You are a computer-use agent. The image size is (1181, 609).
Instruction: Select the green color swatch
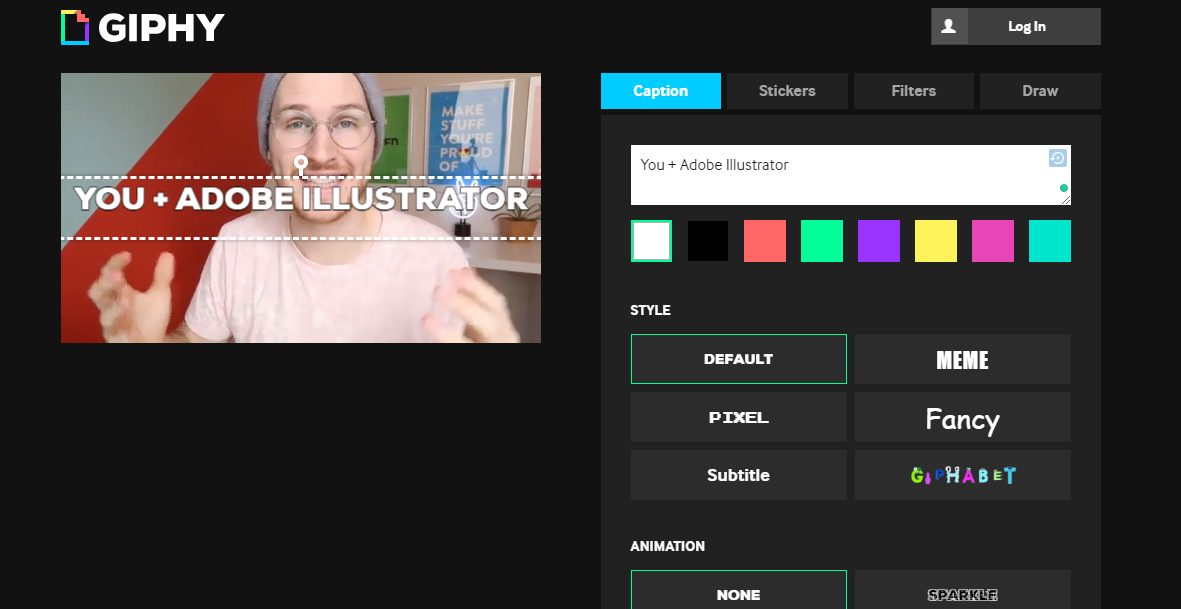click(x=822, y=241)
